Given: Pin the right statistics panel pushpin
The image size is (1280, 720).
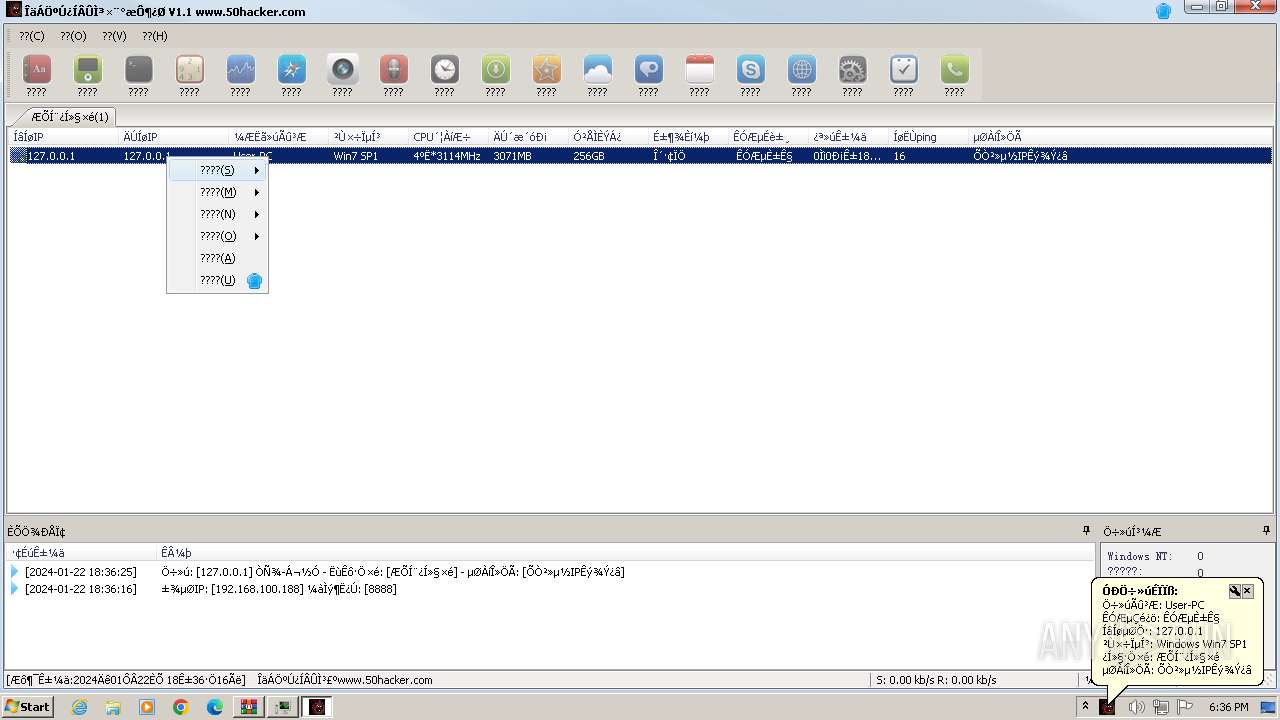Looking at the screenshot, I should point(1268,531).
